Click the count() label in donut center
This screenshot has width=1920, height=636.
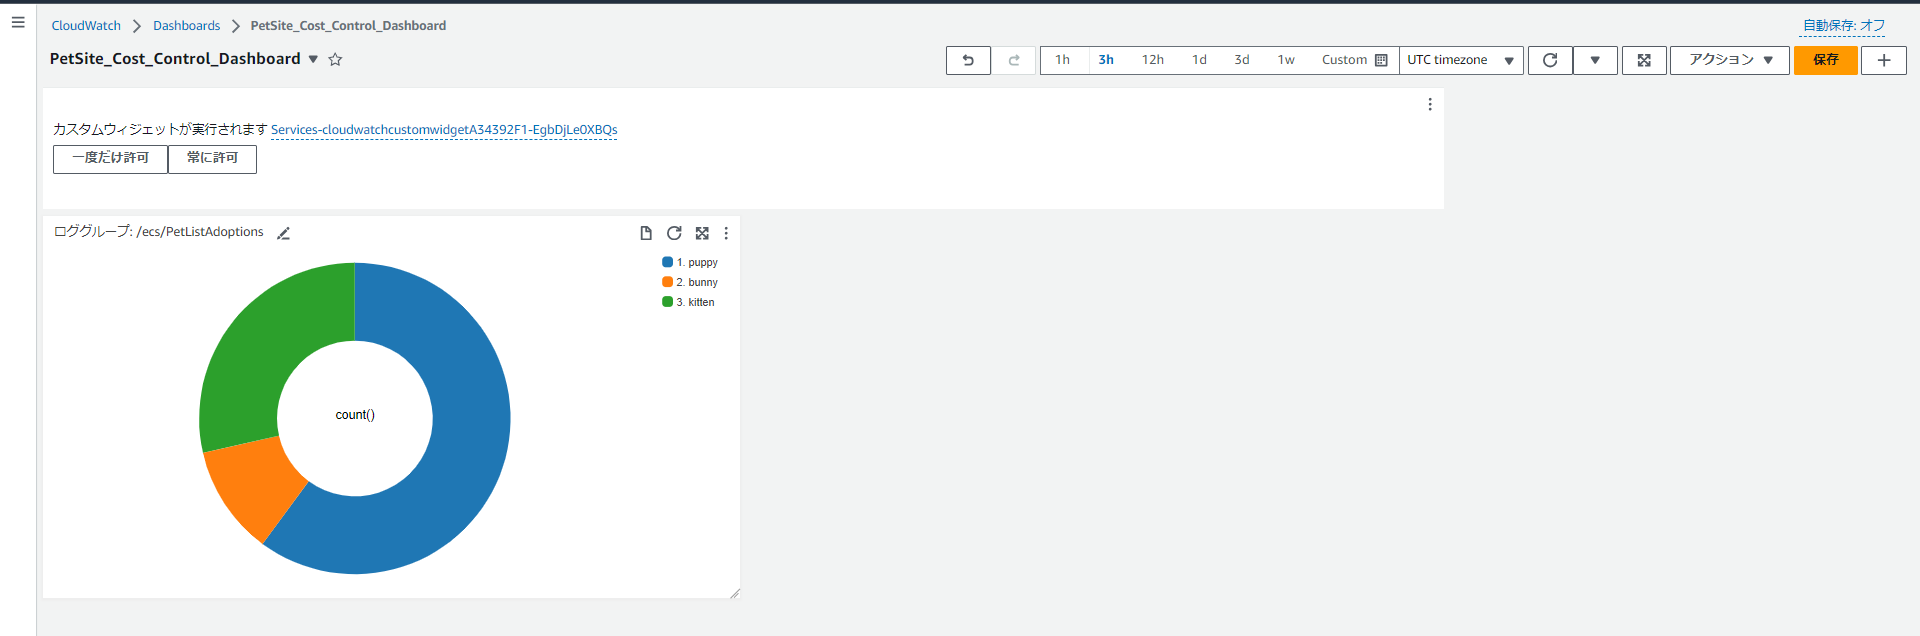355,415
